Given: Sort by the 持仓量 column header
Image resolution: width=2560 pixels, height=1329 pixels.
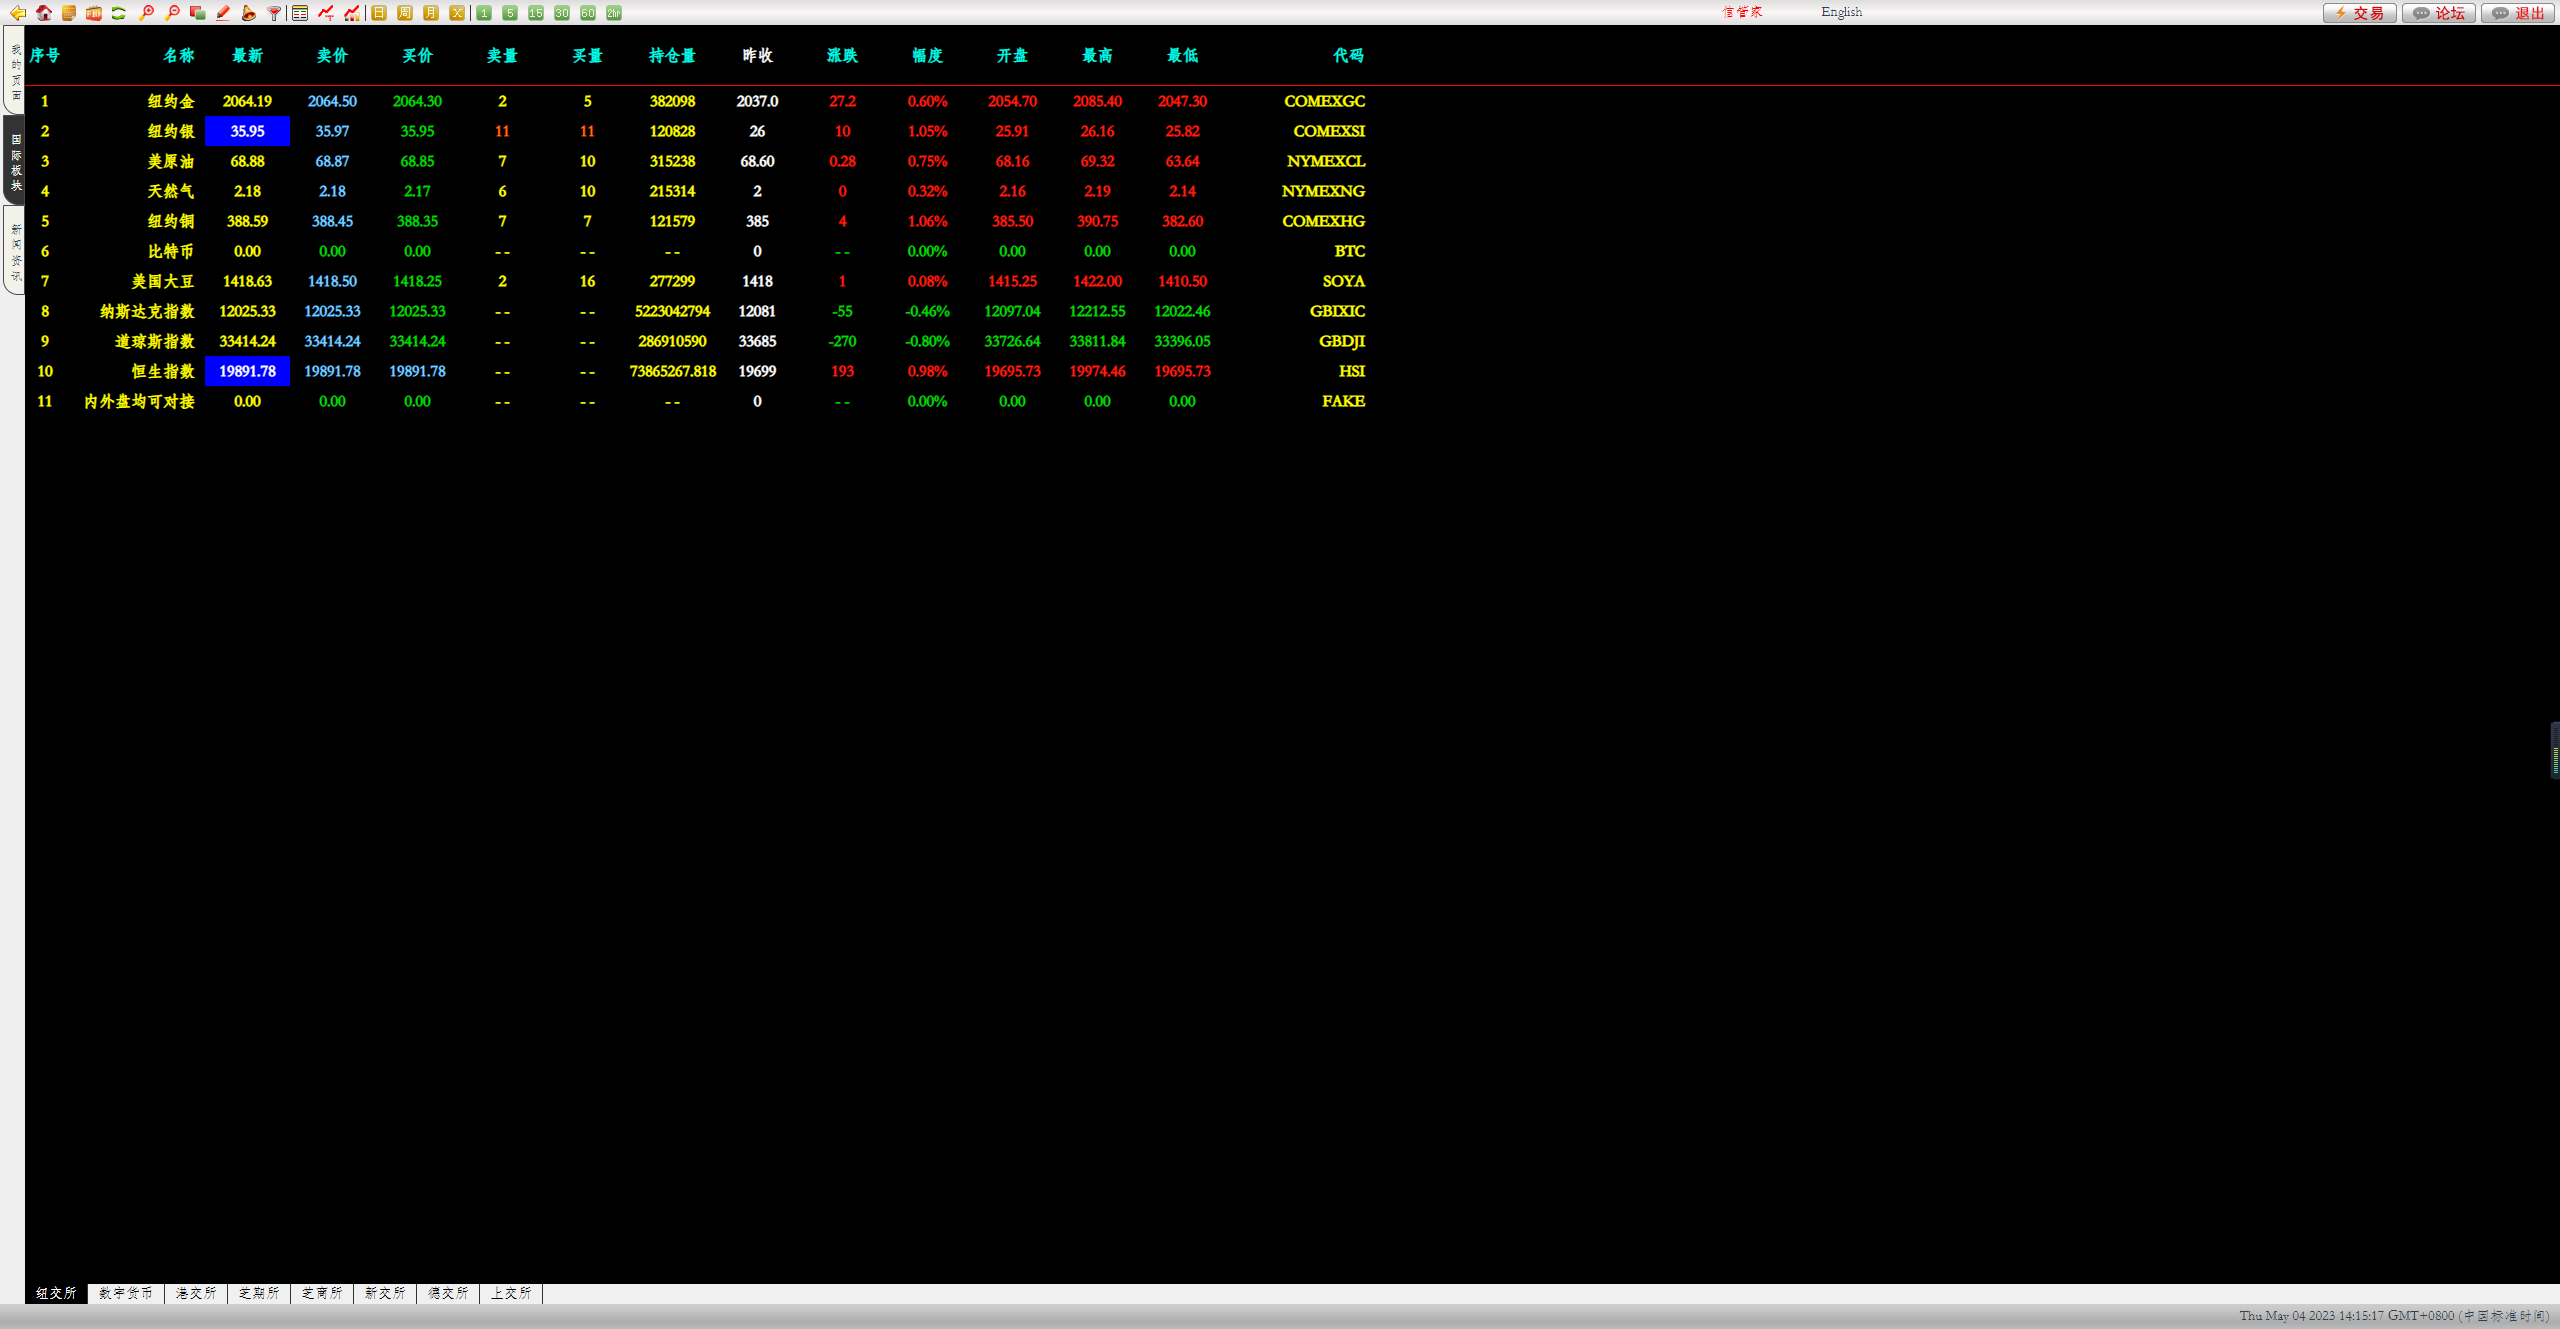Looking at the screenshot, I should [672, 56].
